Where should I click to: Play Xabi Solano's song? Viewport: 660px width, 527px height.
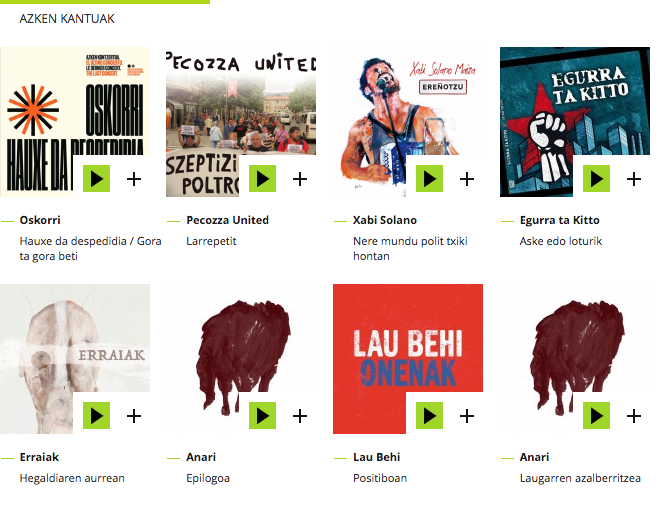tap(429, 178)
